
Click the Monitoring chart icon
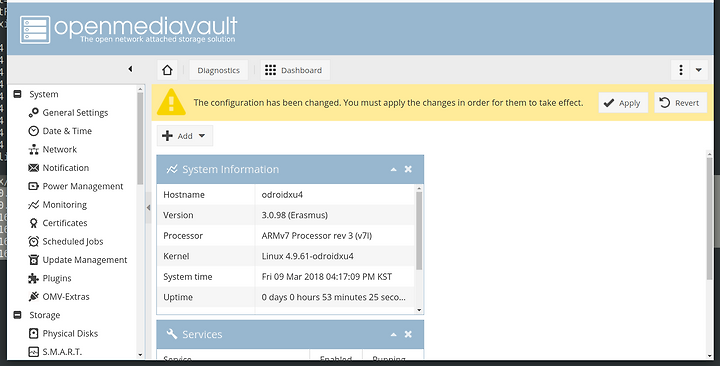pyautogui.click(x=34, y=204)
